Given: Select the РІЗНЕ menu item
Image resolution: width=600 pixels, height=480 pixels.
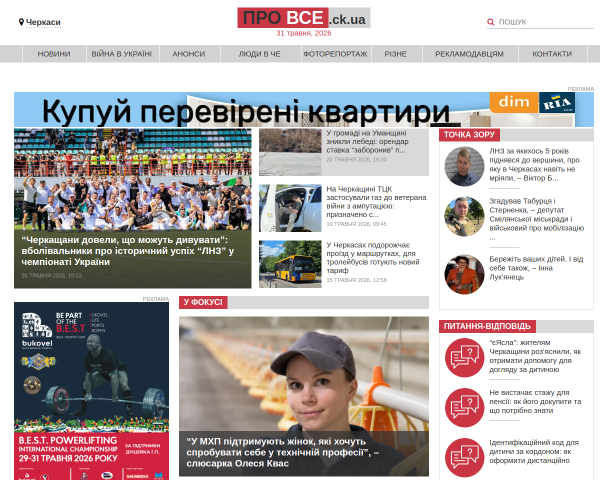Looking at the screenshot, I should (x=396, y=54).
